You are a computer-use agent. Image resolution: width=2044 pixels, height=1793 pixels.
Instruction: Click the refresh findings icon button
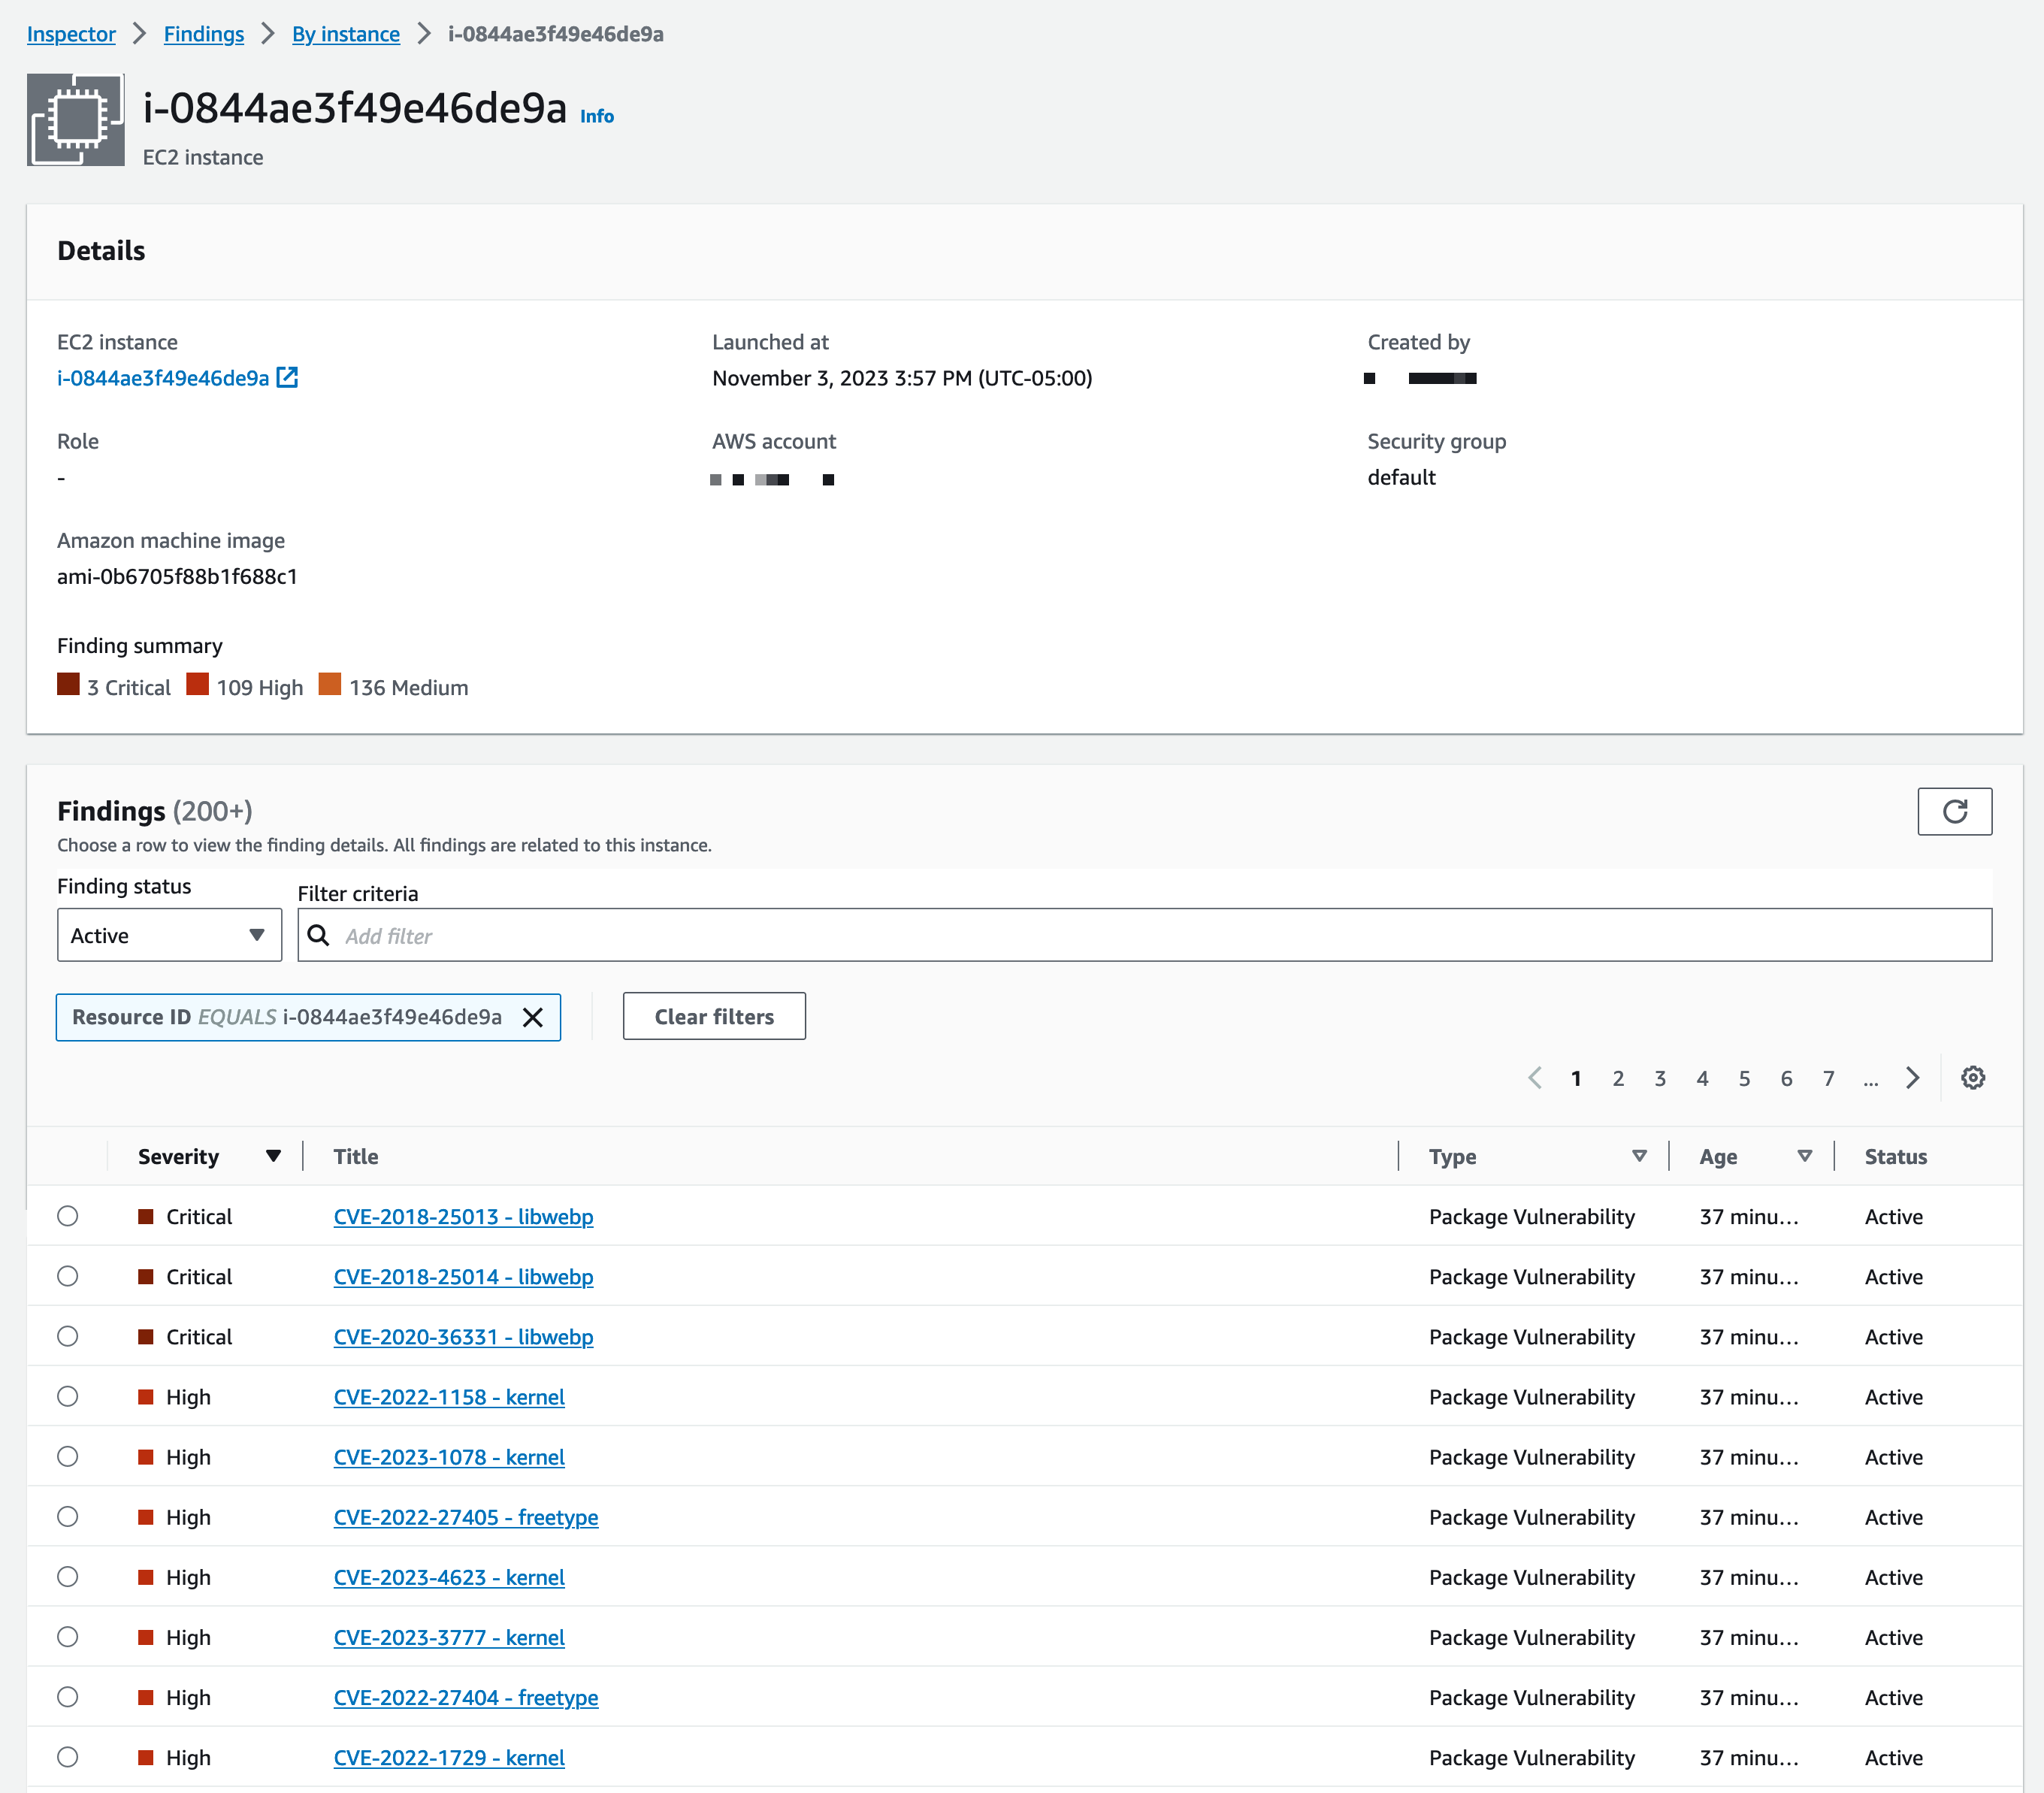click(1954, 811)
